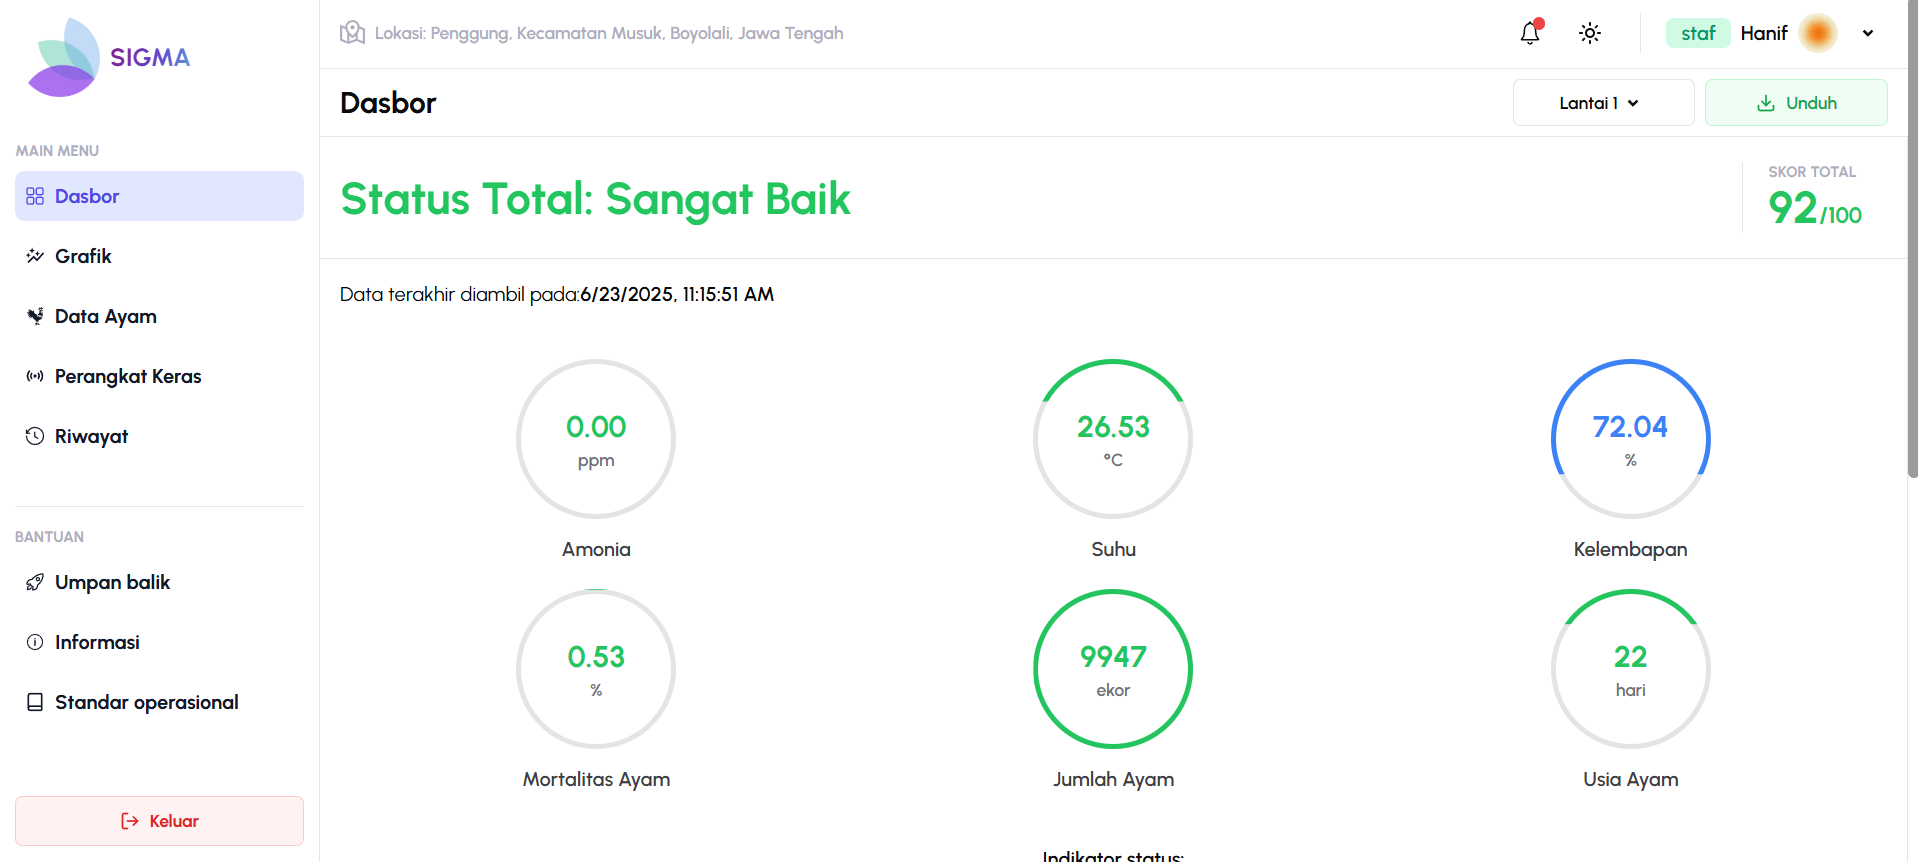Click the Mortalitas Ayam 0.53 % gauge
Viewport: 1918px width, 862px height.
(596, 669)
